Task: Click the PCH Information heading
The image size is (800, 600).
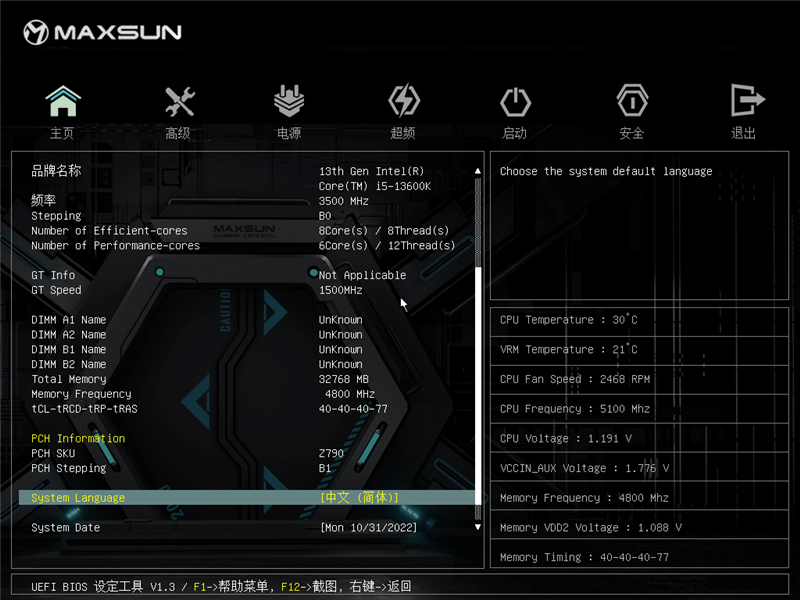Action: pos(78,439)
